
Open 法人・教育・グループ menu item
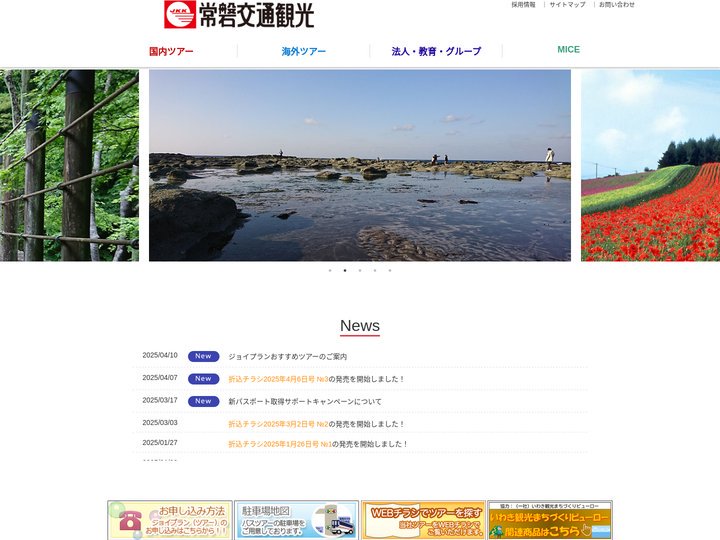coord(436,51)
